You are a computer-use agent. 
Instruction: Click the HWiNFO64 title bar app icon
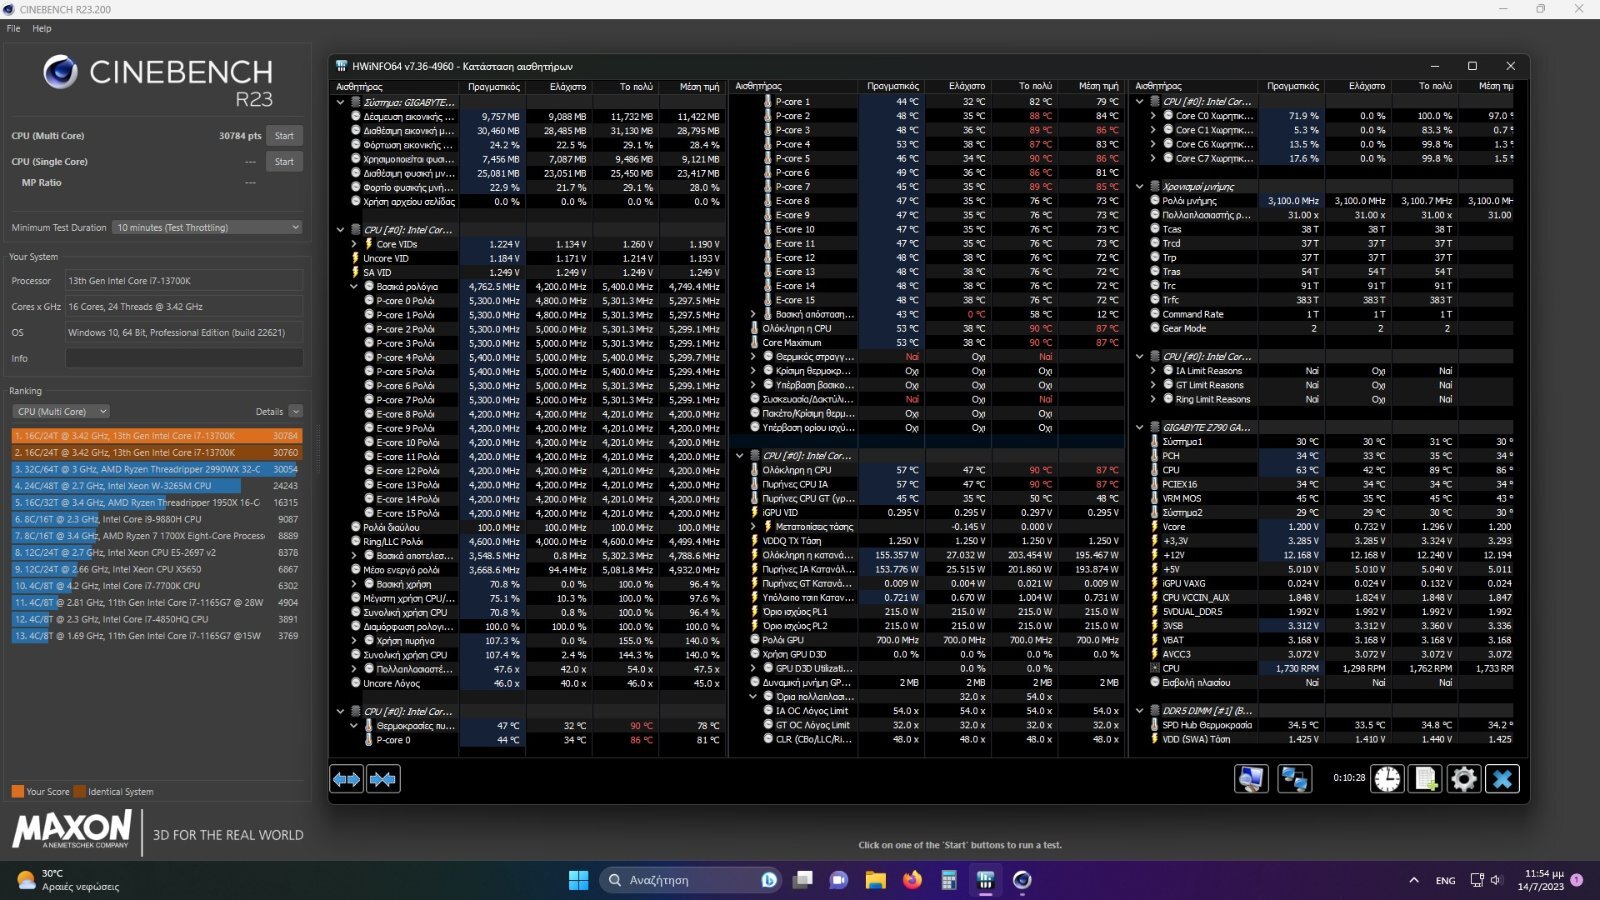pos(341,66)
